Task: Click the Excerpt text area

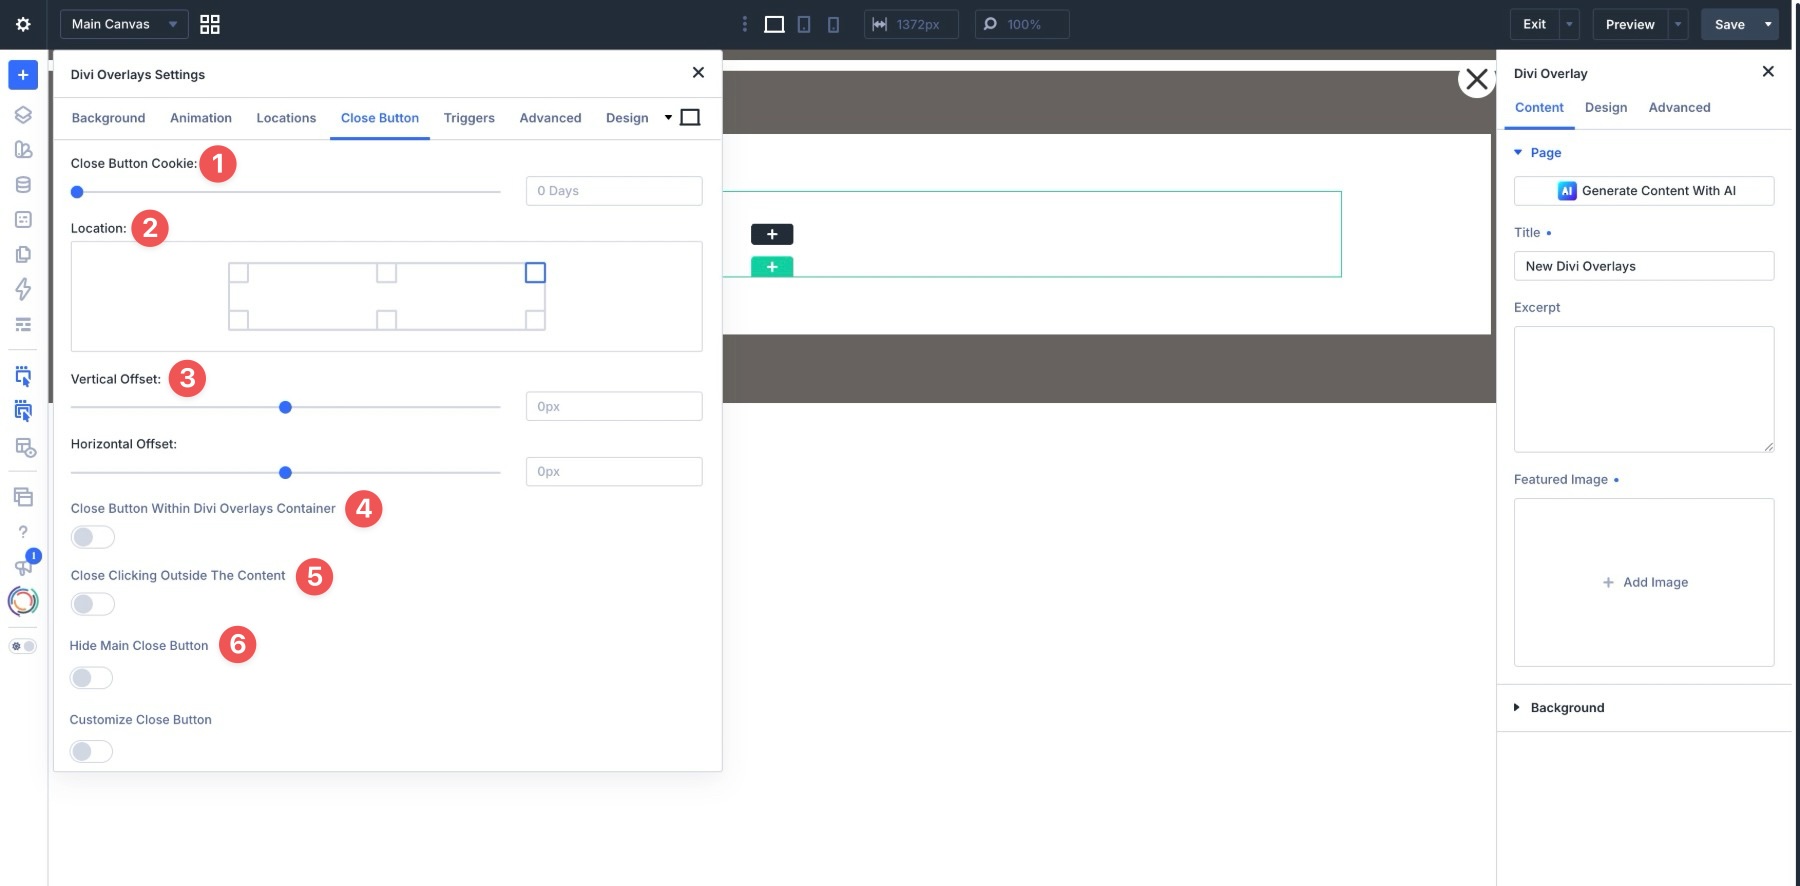Action: point(1644,389)
